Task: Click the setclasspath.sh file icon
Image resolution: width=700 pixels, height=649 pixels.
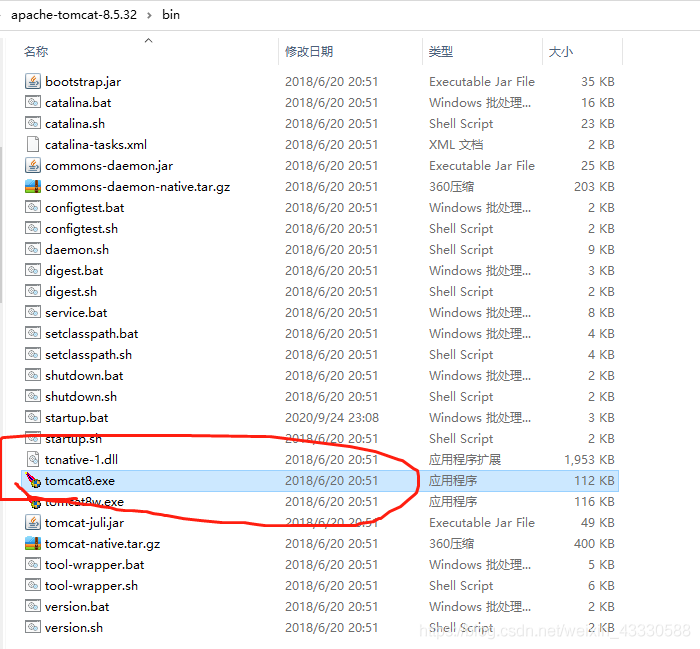Action: point(33,354)
